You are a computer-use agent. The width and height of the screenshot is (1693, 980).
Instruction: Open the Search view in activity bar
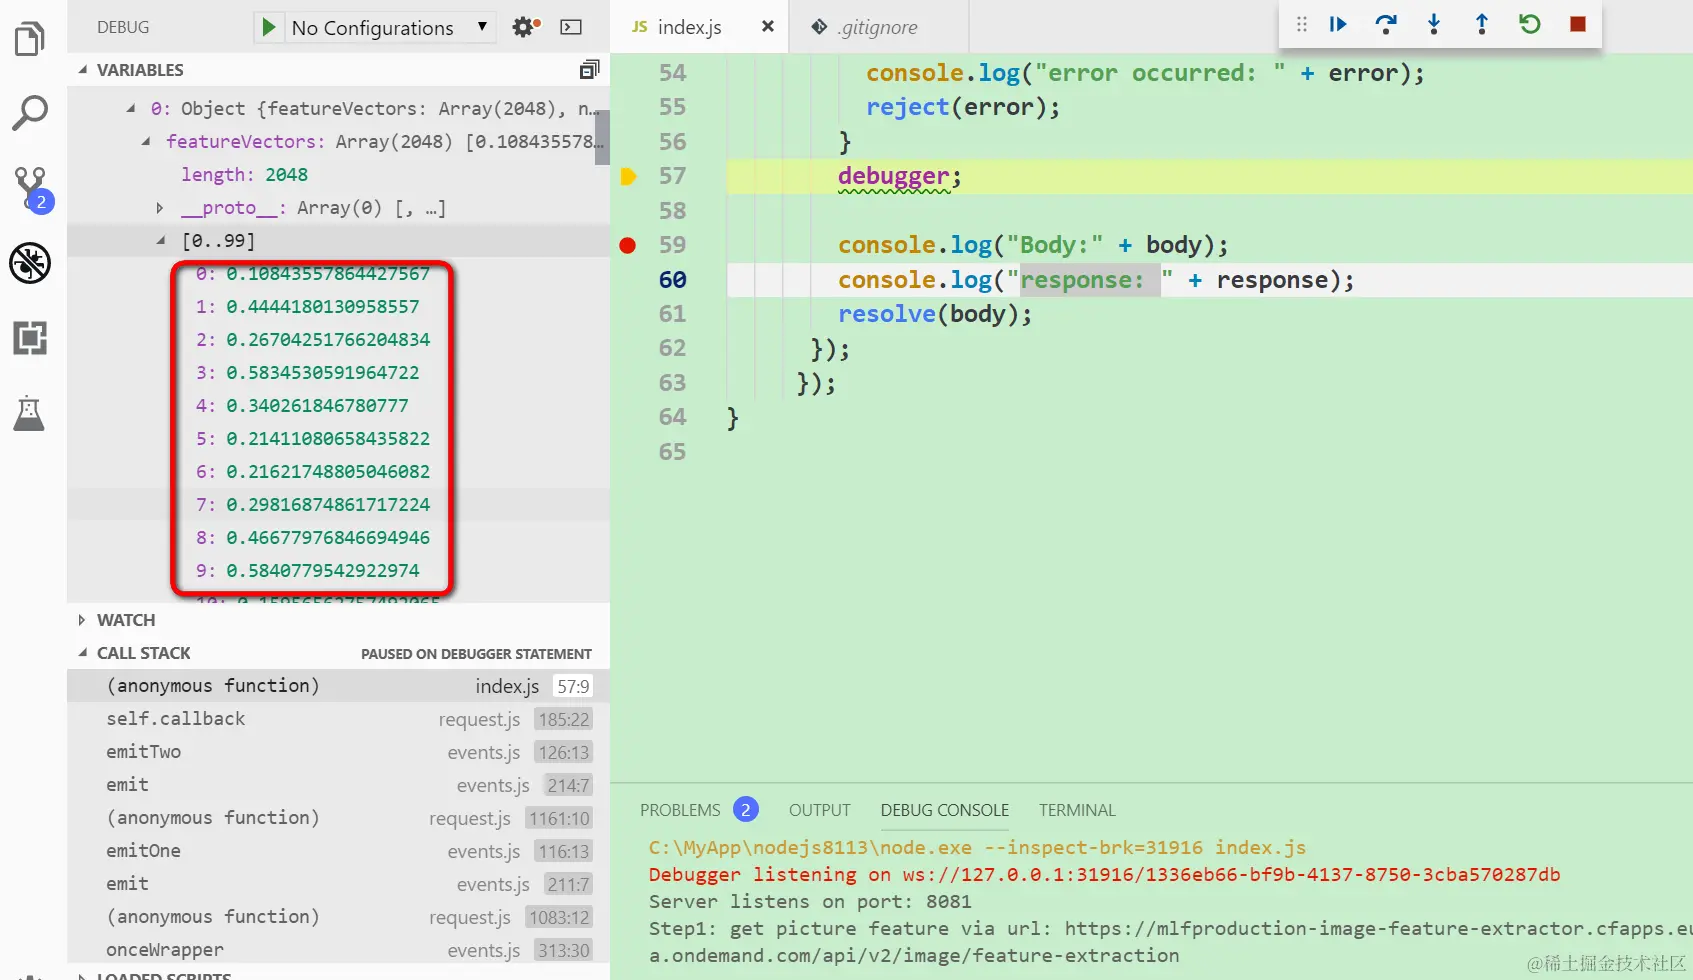click(x=30, y=113)
